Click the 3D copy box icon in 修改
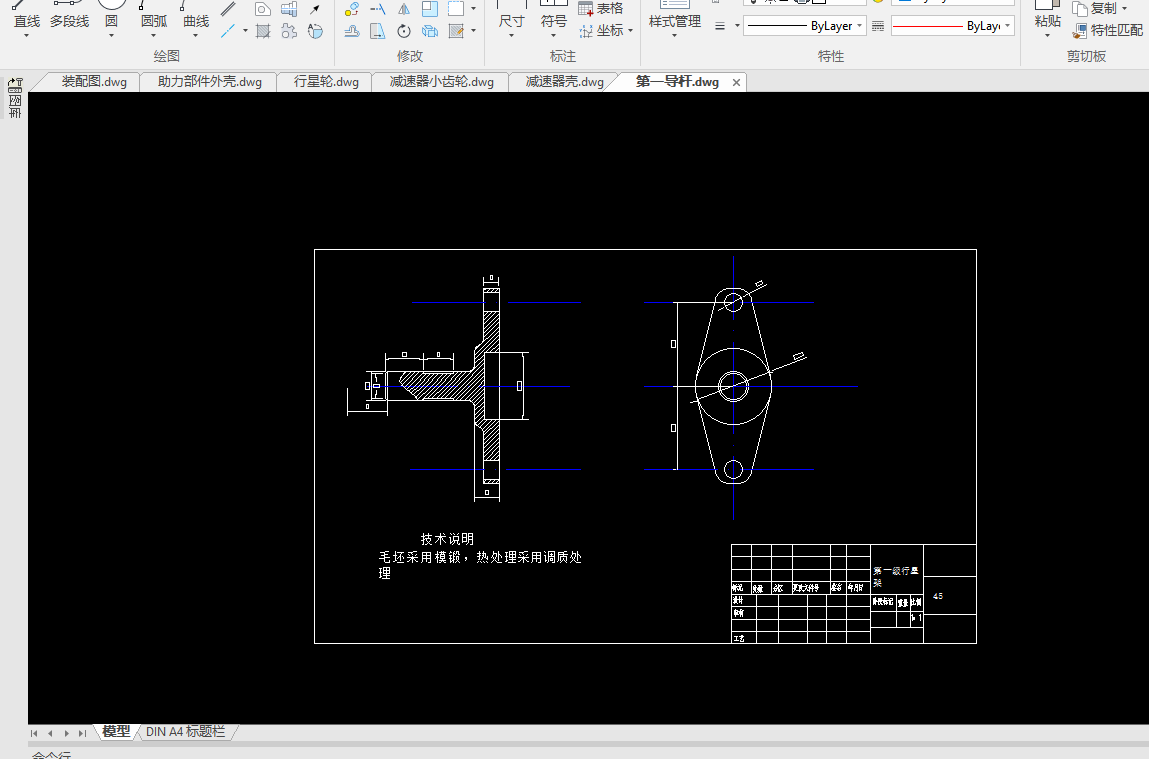Screen dimensions: 1149x759 coord(430,31)
